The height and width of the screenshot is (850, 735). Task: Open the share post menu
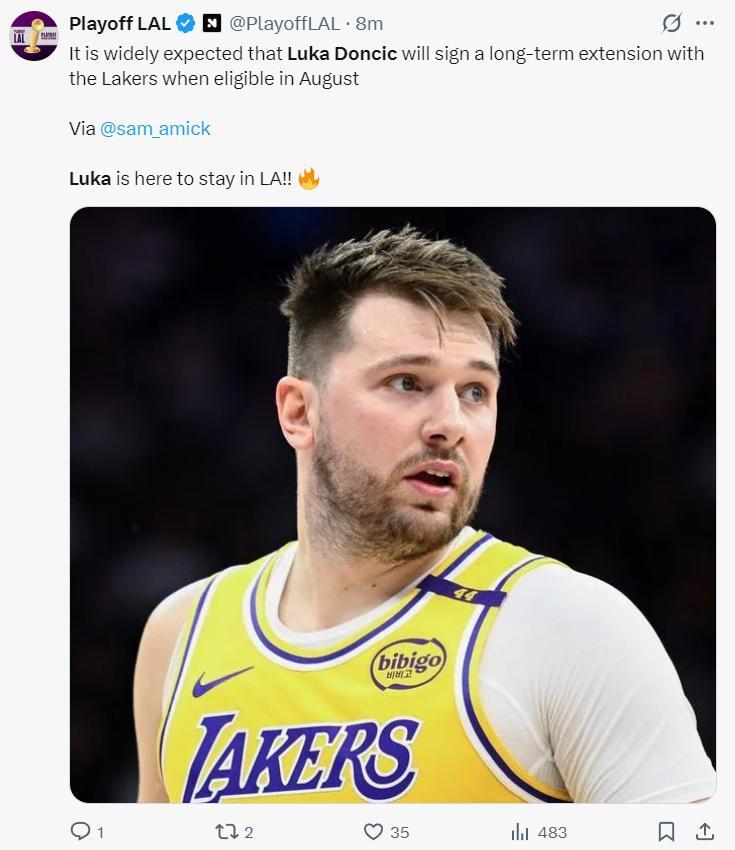(704, 831)
